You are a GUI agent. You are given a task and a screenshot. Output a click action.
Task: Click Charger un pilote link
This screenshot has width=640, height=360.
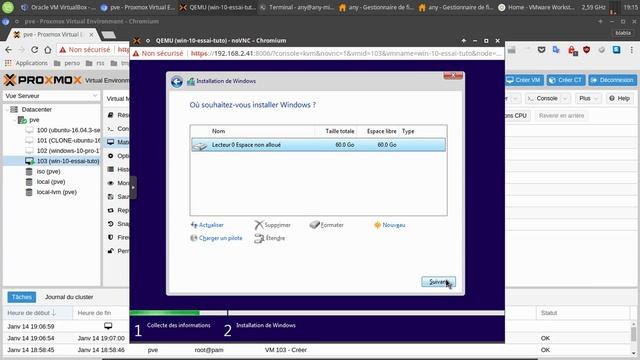[216, 238]
